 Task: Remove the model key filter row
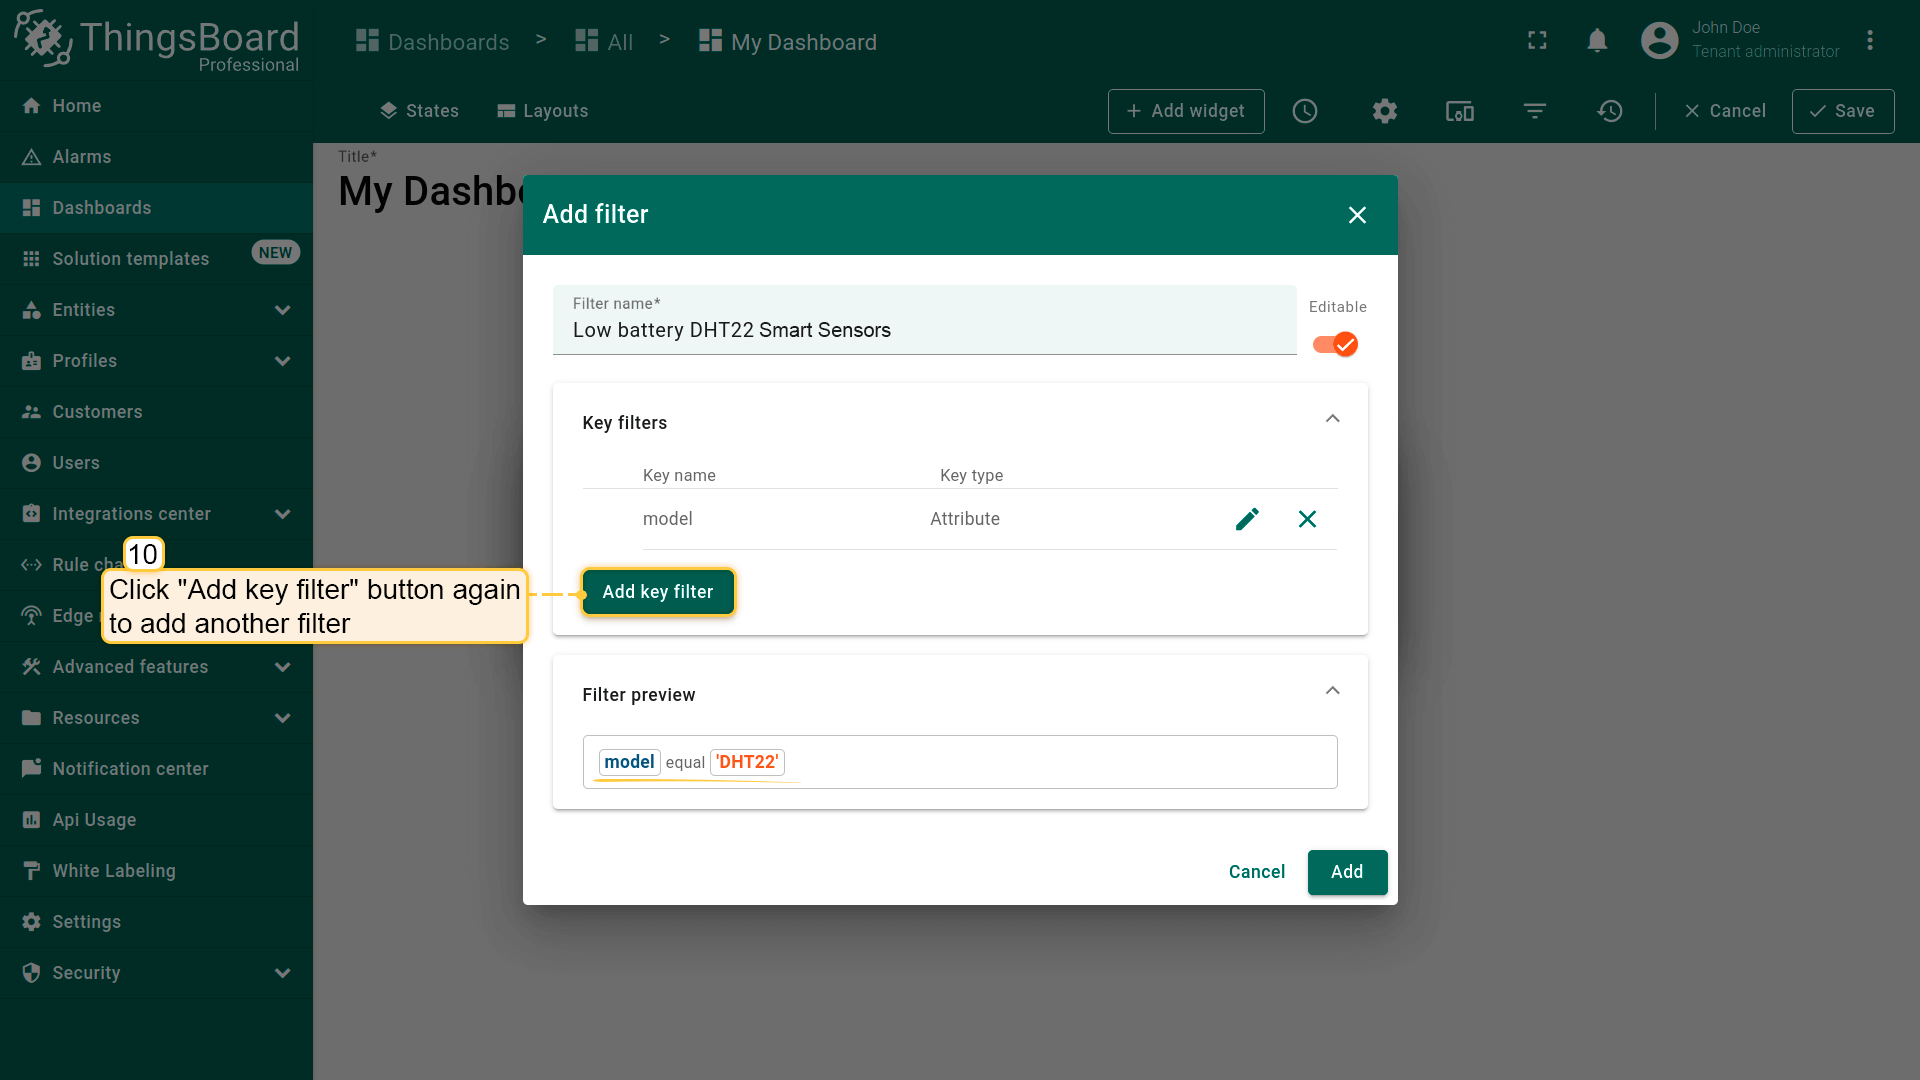[x=1307, y=519]
